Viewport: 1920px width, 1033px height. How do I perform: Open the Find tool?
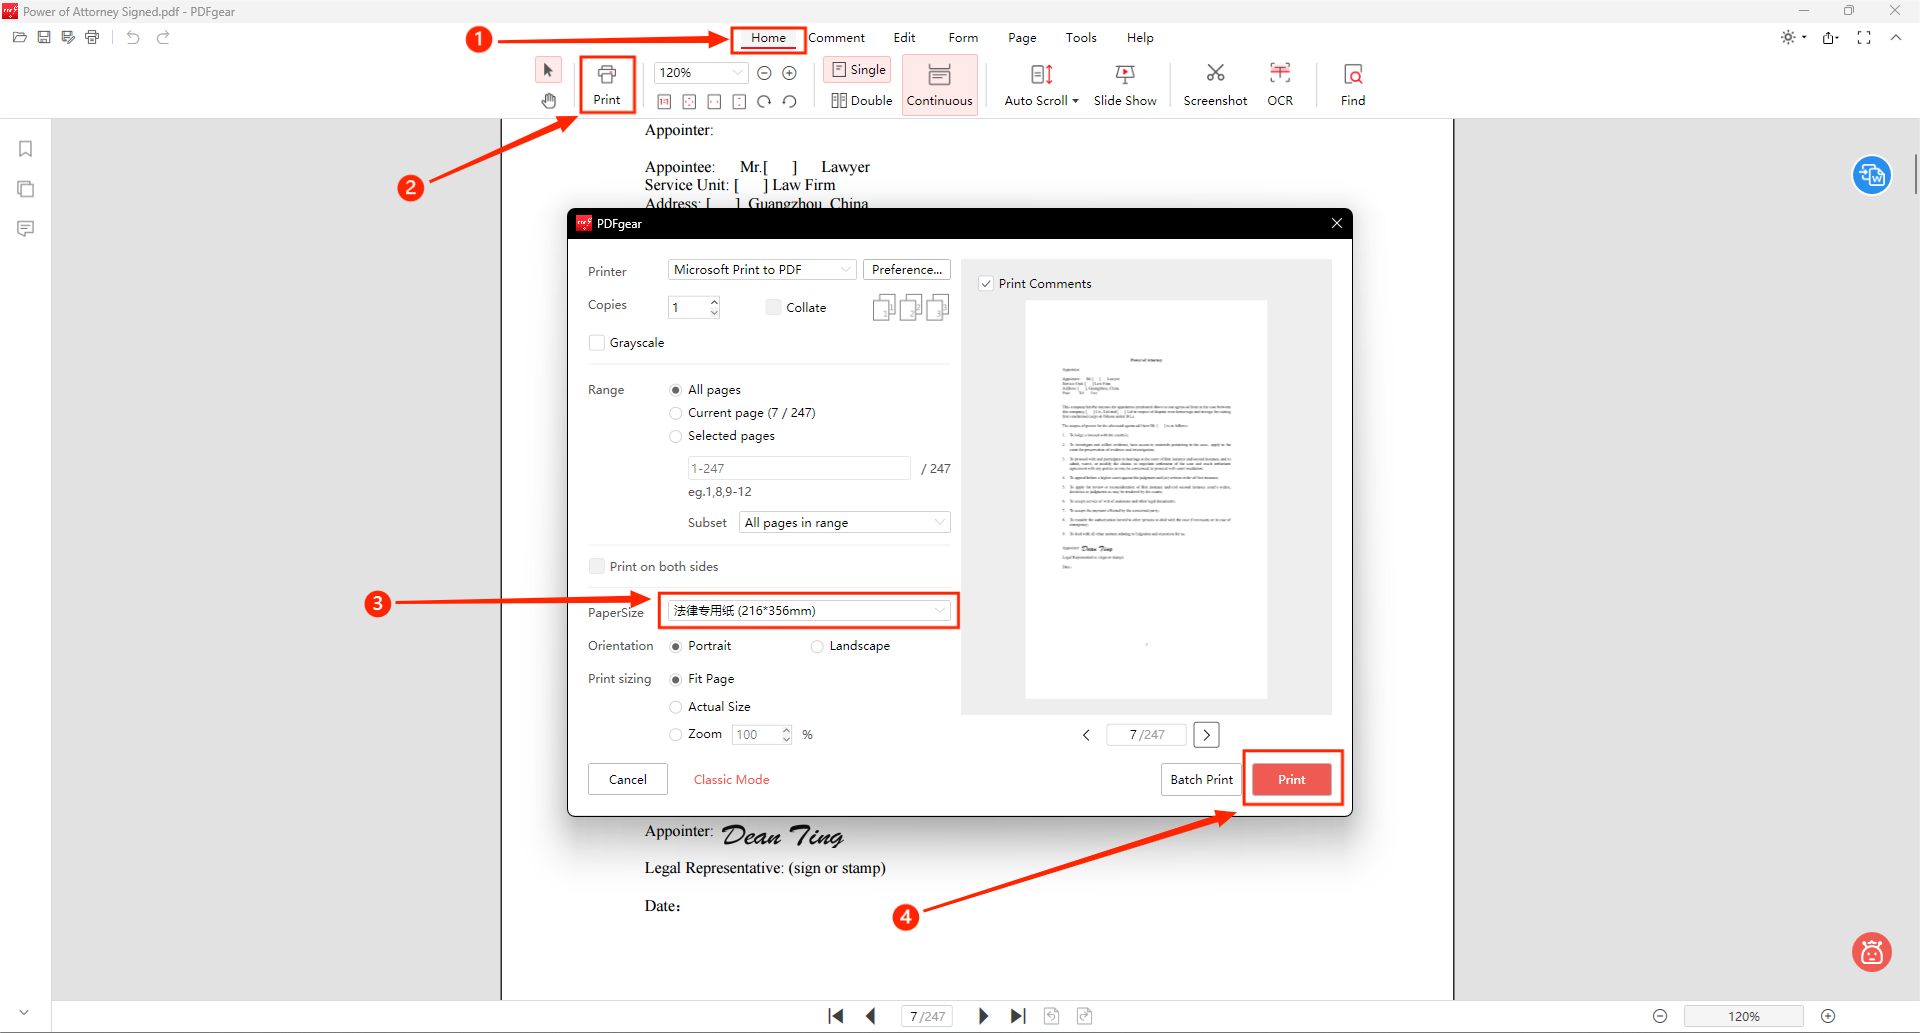point(1352,84)
